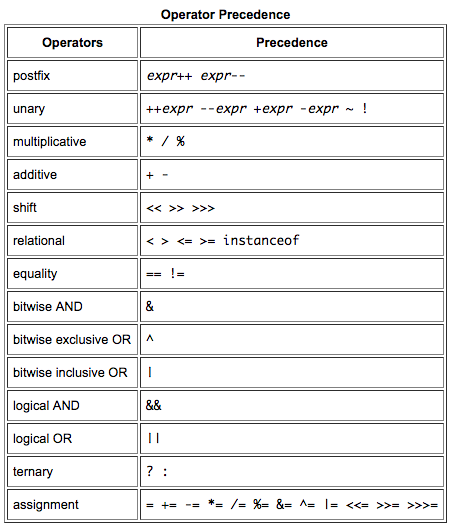The image size is (451, 529).
Task: Click the logical OR row label
Action: [x=43, y=439]
